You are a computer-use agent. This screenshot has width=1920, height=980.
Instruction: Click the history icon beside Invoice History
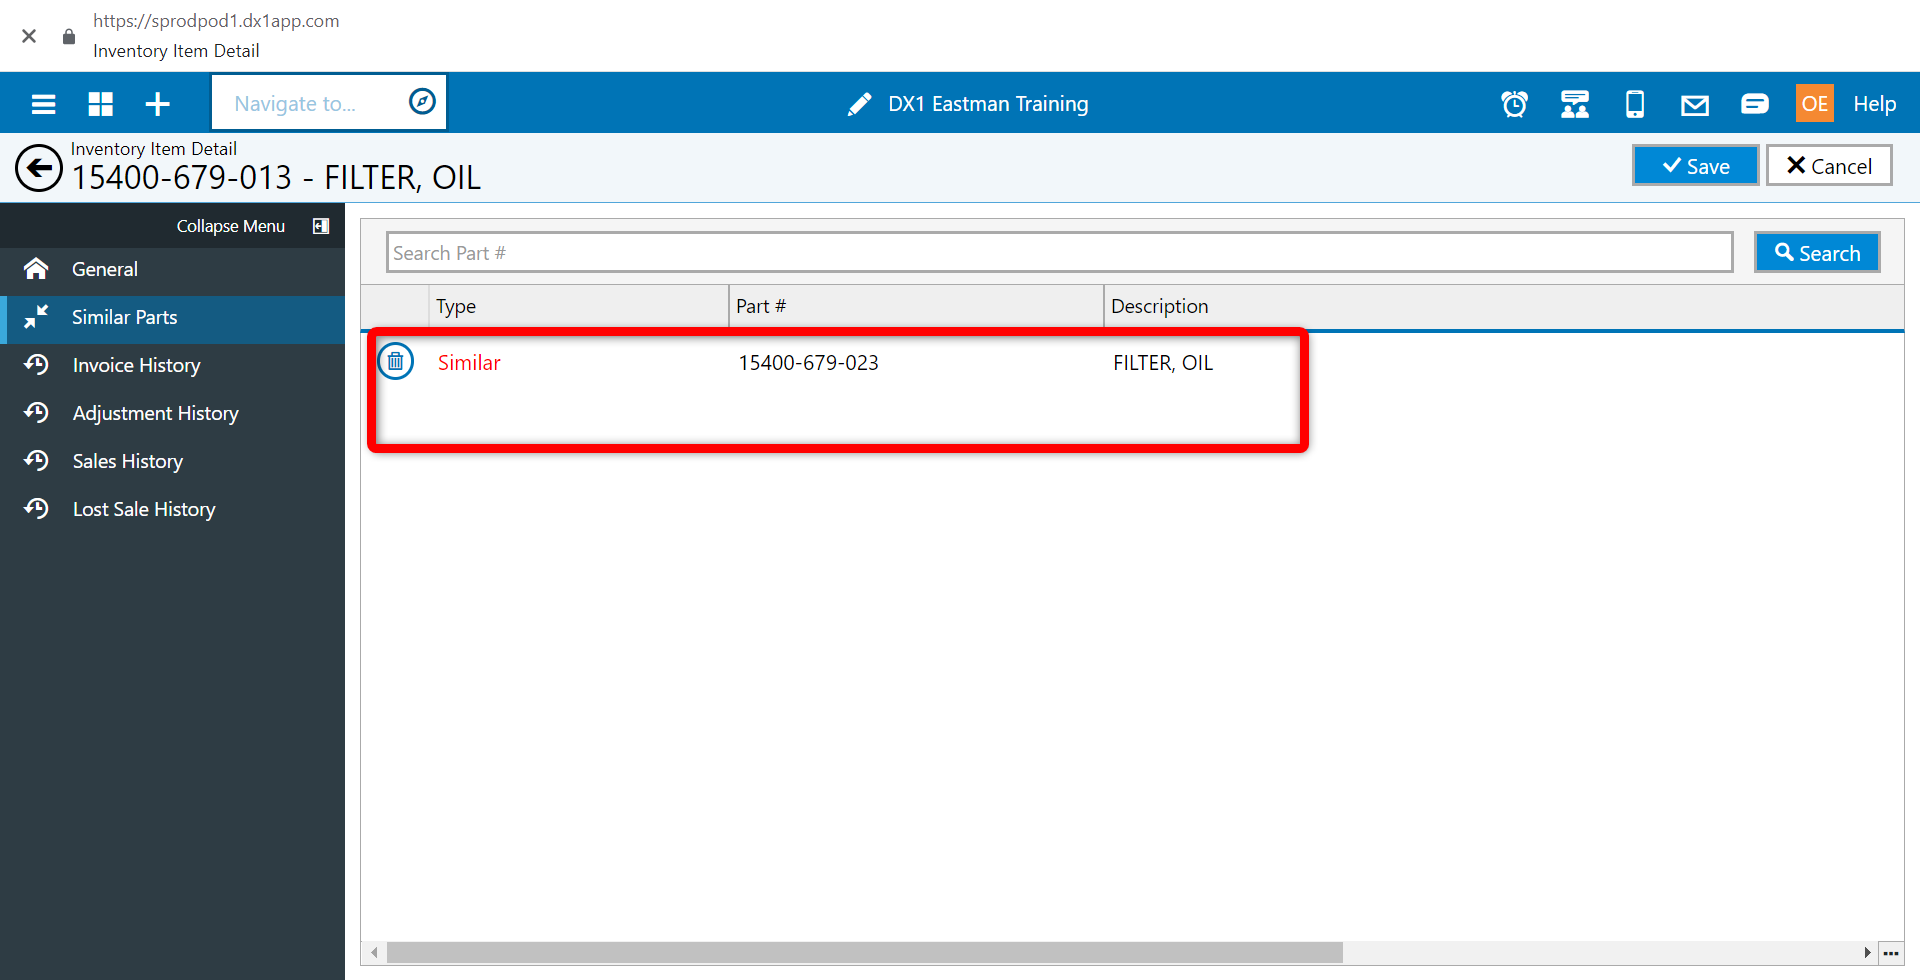(x=37, y=364)
